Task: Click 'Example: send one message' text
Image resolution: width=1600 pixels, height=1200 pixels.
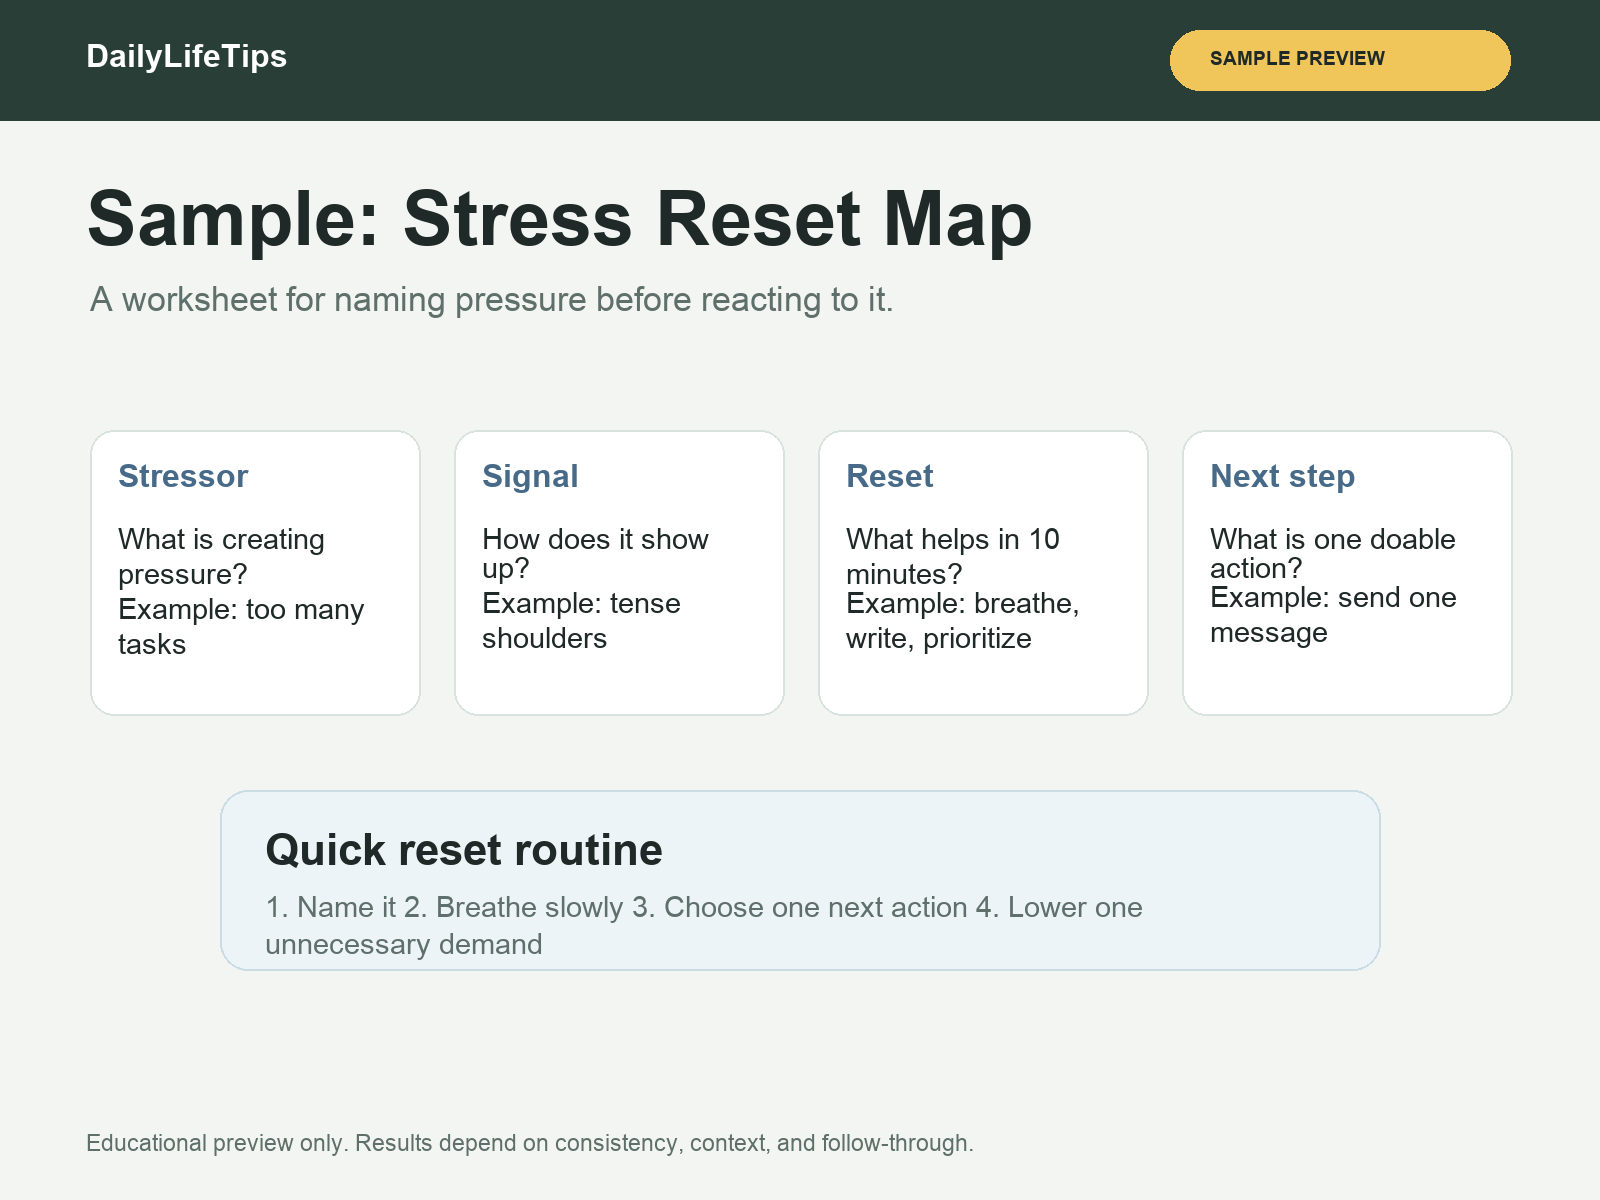Action: coord(1333,614)
